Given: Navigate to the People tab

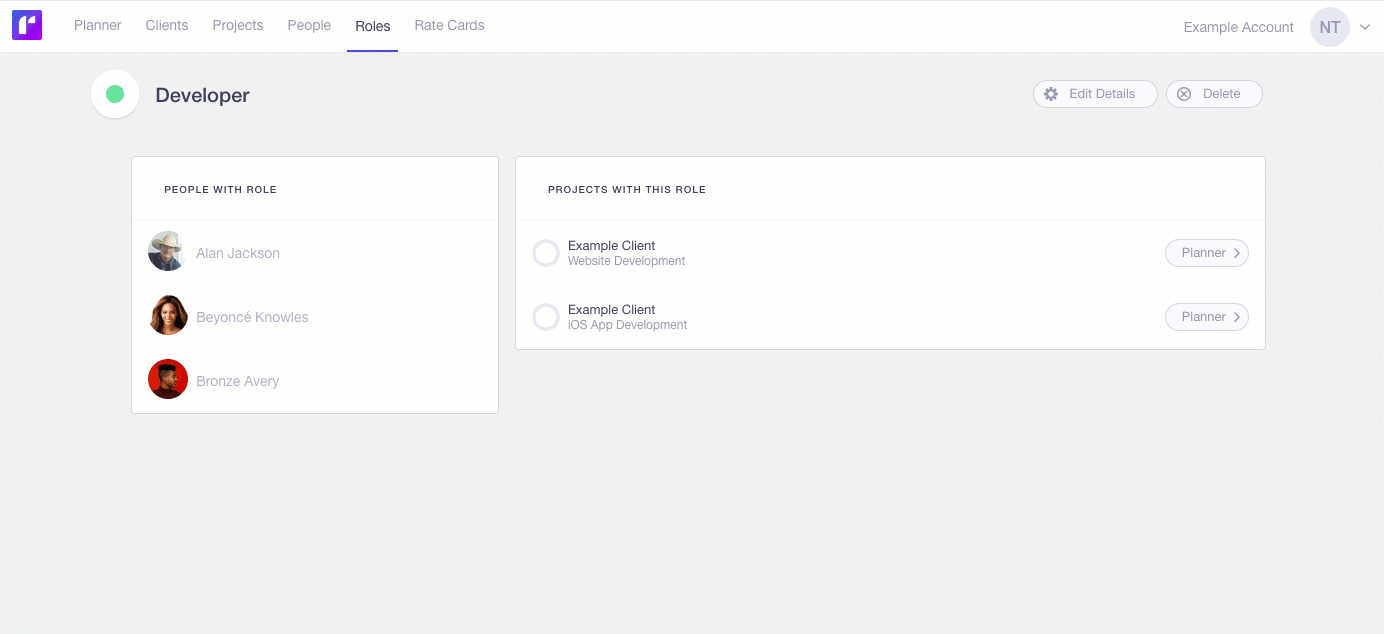Looking at the screenshot, I should click(309, 26).
